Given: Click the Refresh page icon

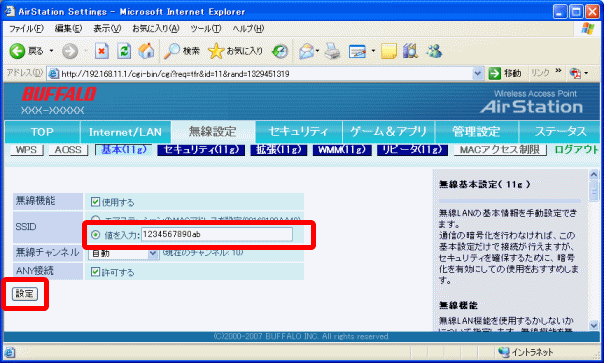Looking at the screenshot, I should (124, 51).
